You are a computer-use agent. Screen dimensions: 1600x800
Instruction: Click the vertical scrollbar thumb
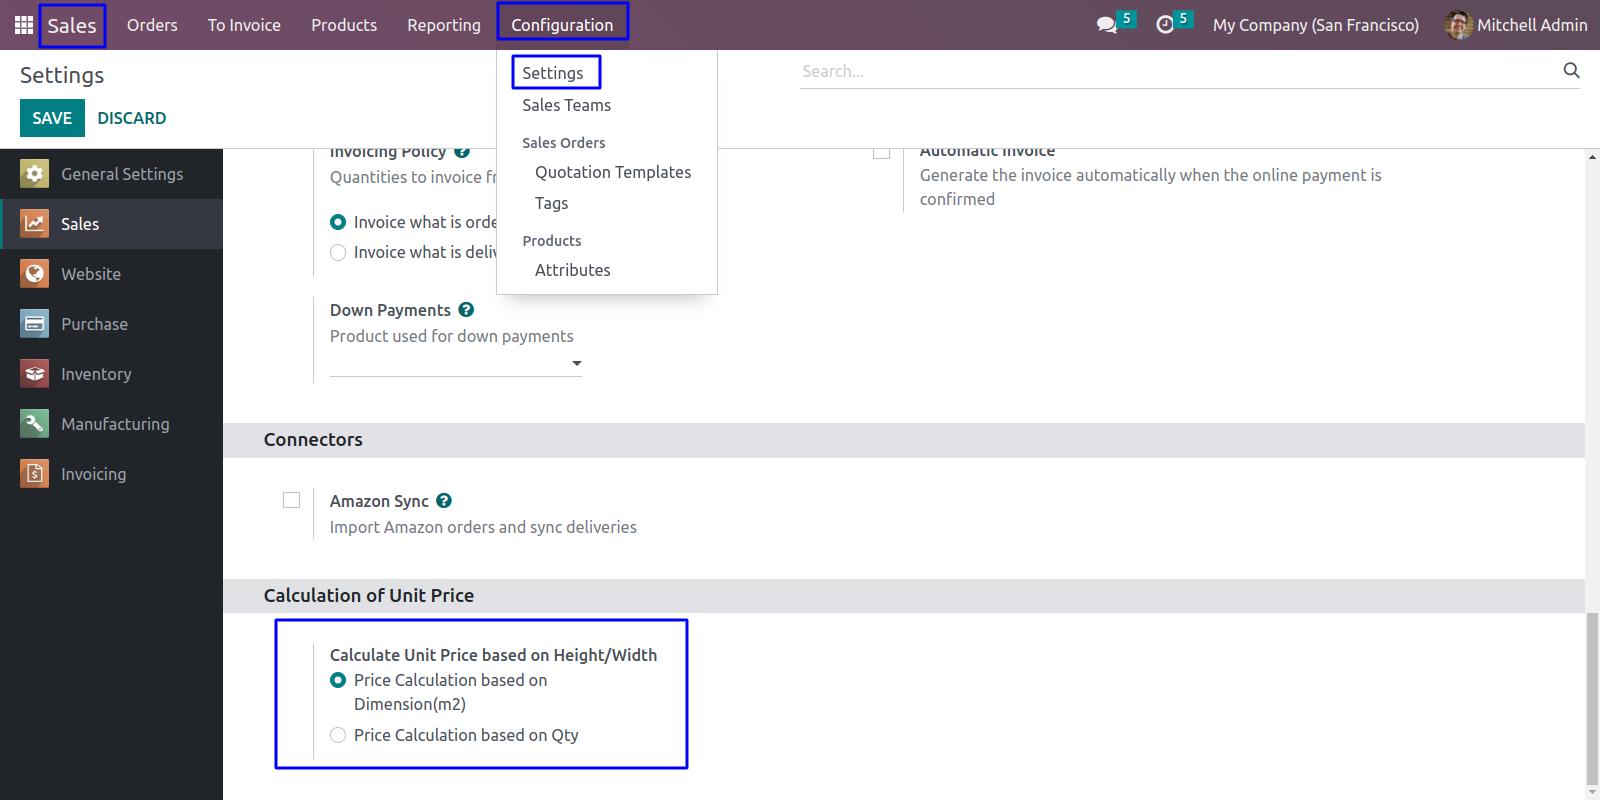click(x=1592, y=700)
